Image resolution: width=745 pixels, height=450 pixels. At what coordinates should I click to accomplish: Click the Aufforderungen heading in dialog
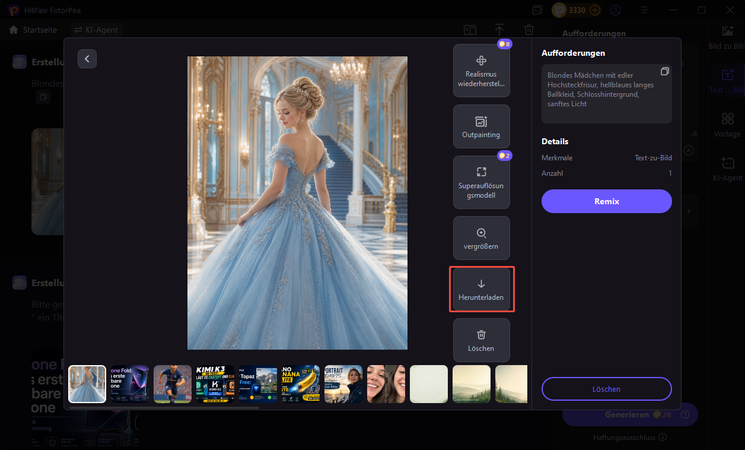click(573, 53)
